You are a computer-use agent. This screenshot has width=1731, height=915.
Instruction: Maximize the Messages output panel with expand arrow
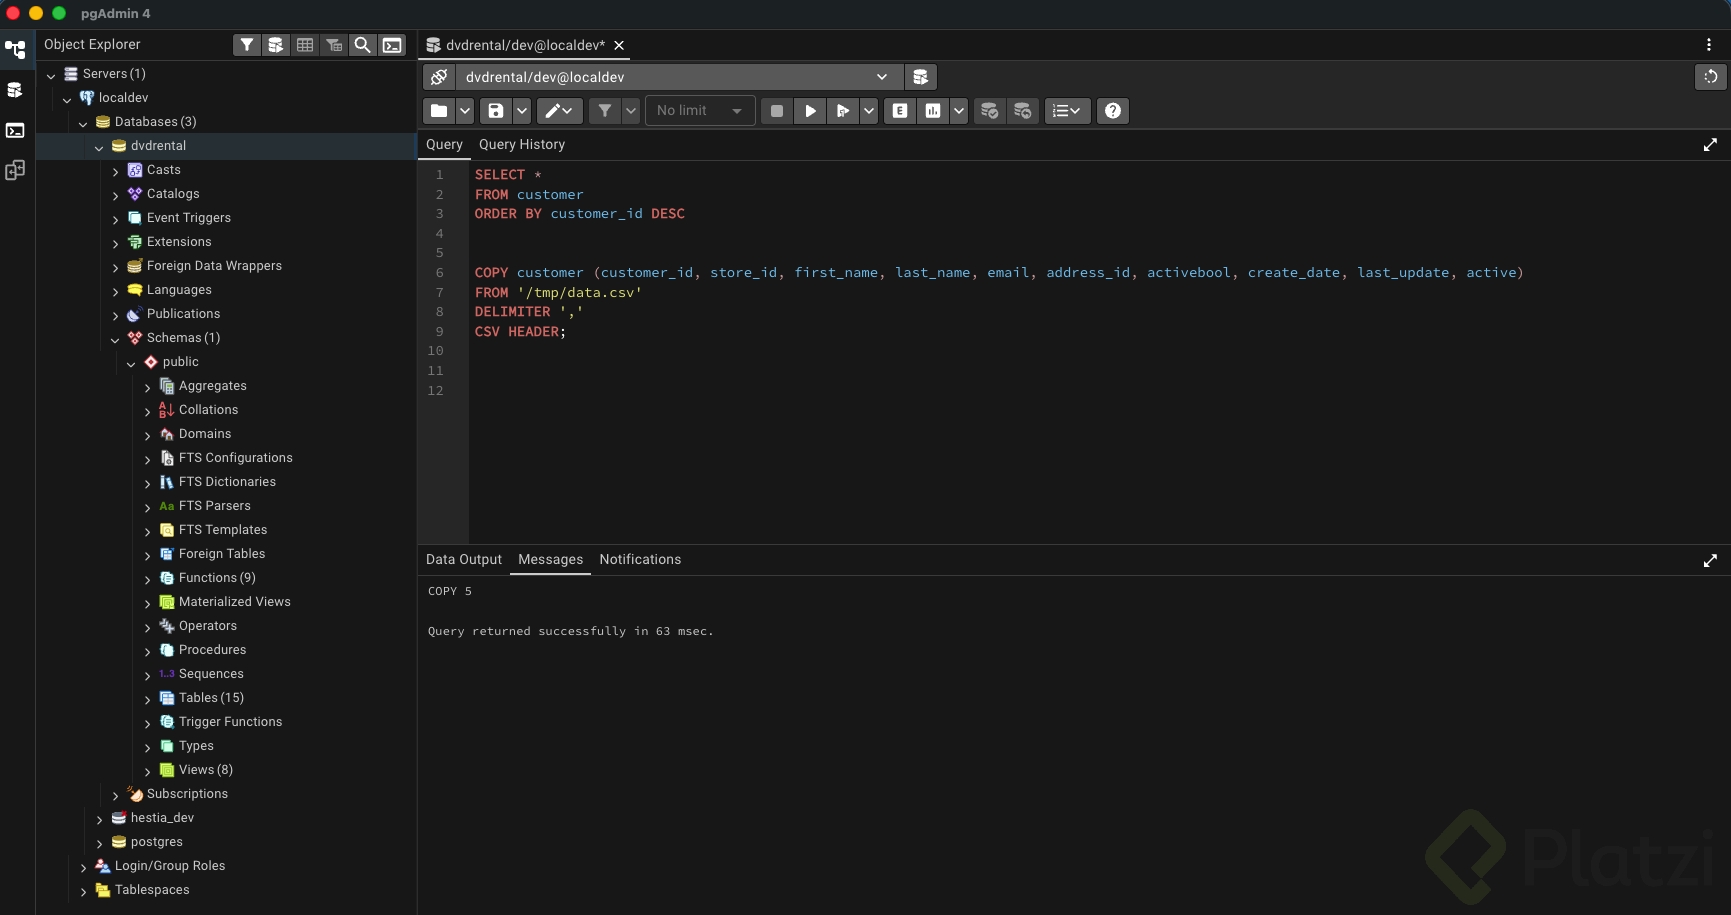click(1710, 561)
